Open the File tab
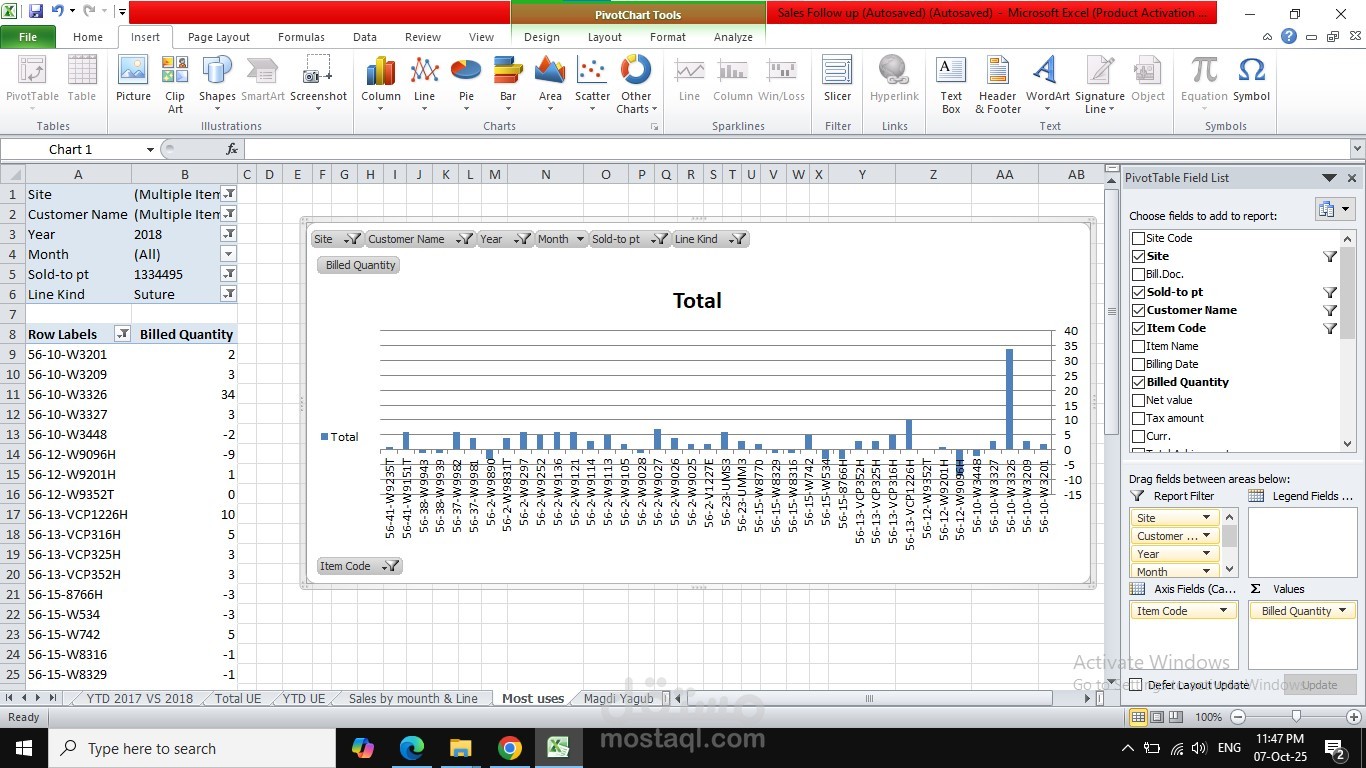Image resolution: width=1366 pixels, height=768 pixels. 28,37
